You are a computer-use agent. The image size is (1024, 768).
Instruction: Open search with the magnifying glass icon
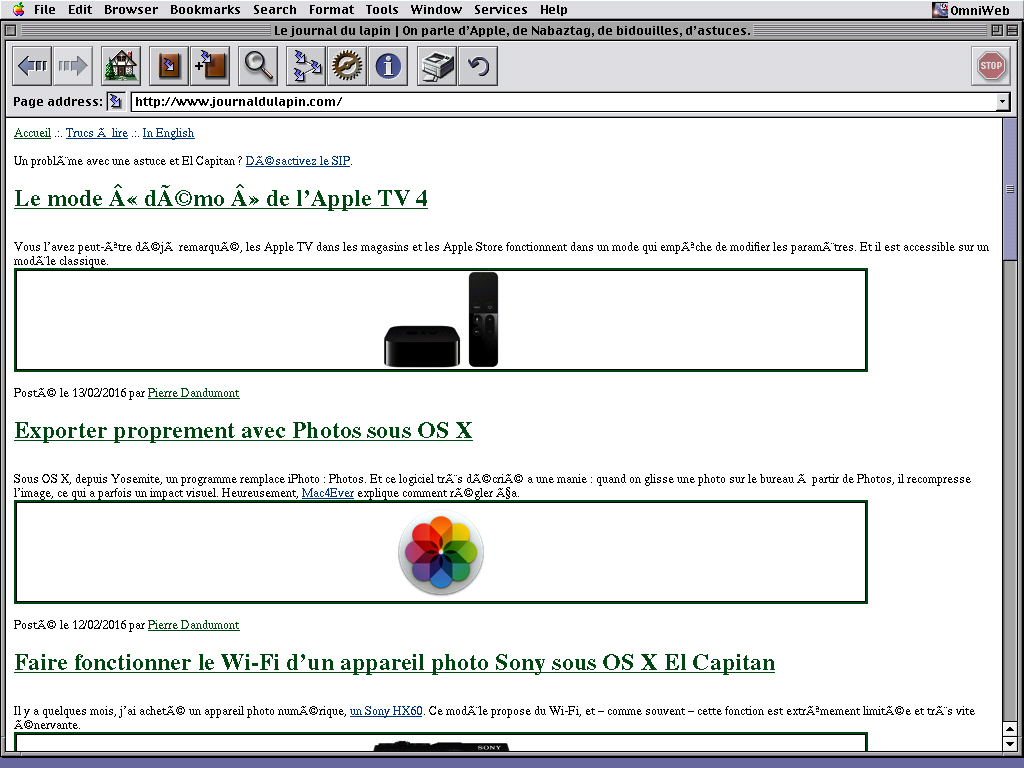(x=258, y=66)
